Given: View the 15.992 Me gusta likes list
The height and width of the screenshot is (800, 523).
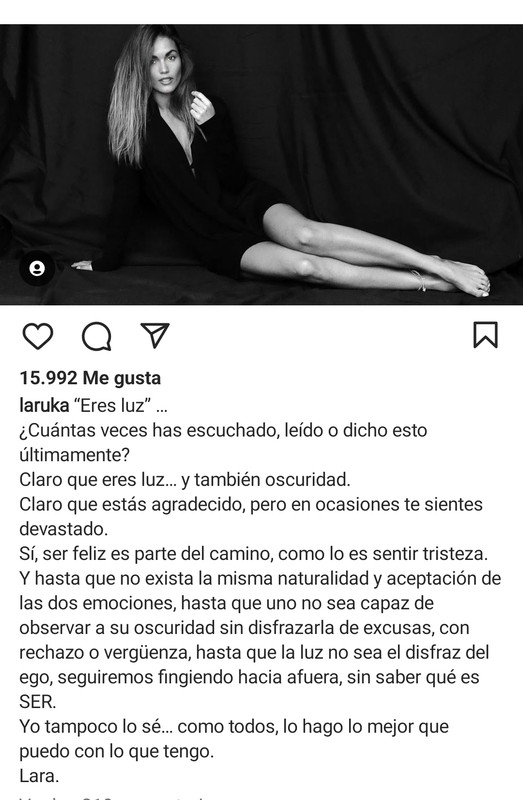Looking at the screenshot, I should [x=90, y=378].
